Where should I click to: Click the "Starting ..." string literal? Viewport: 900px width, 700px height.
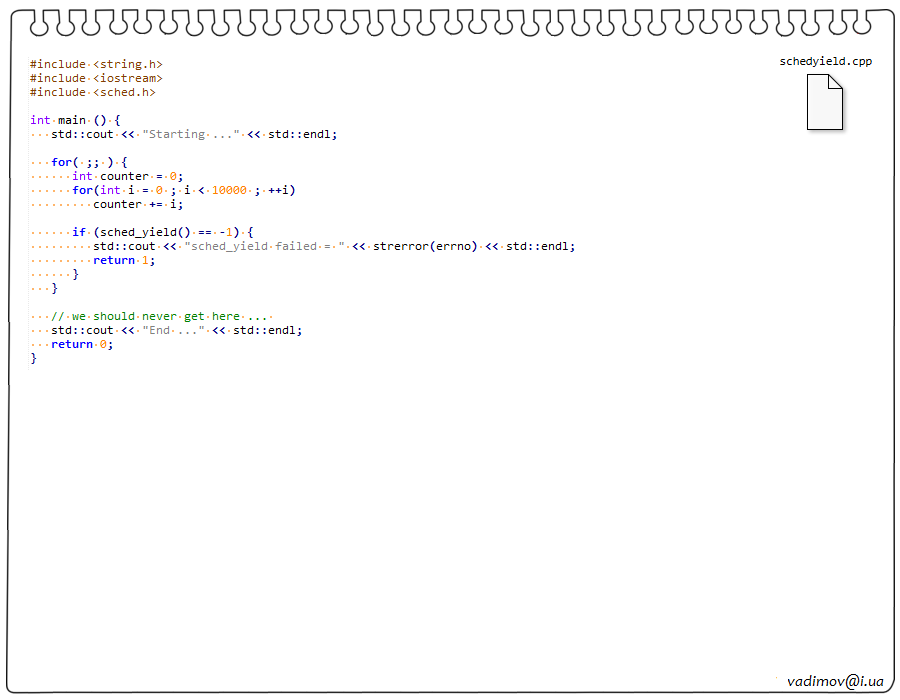[191, 134]
